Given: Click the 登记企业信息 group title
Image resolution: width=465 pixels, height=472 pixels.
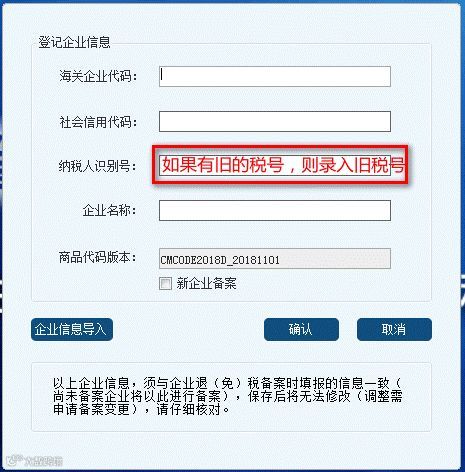Looking at the screenshot, I should click(x=74, y=42).
